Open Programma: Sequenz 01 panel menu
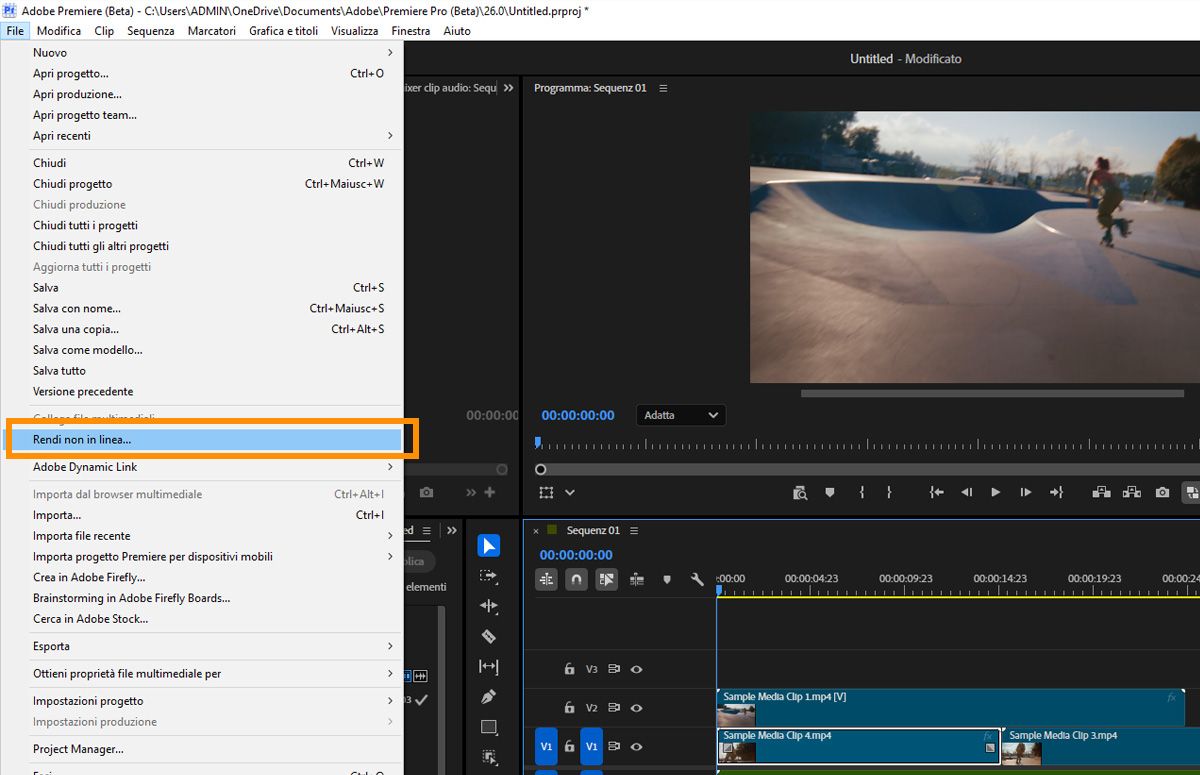 click(663, 88)
